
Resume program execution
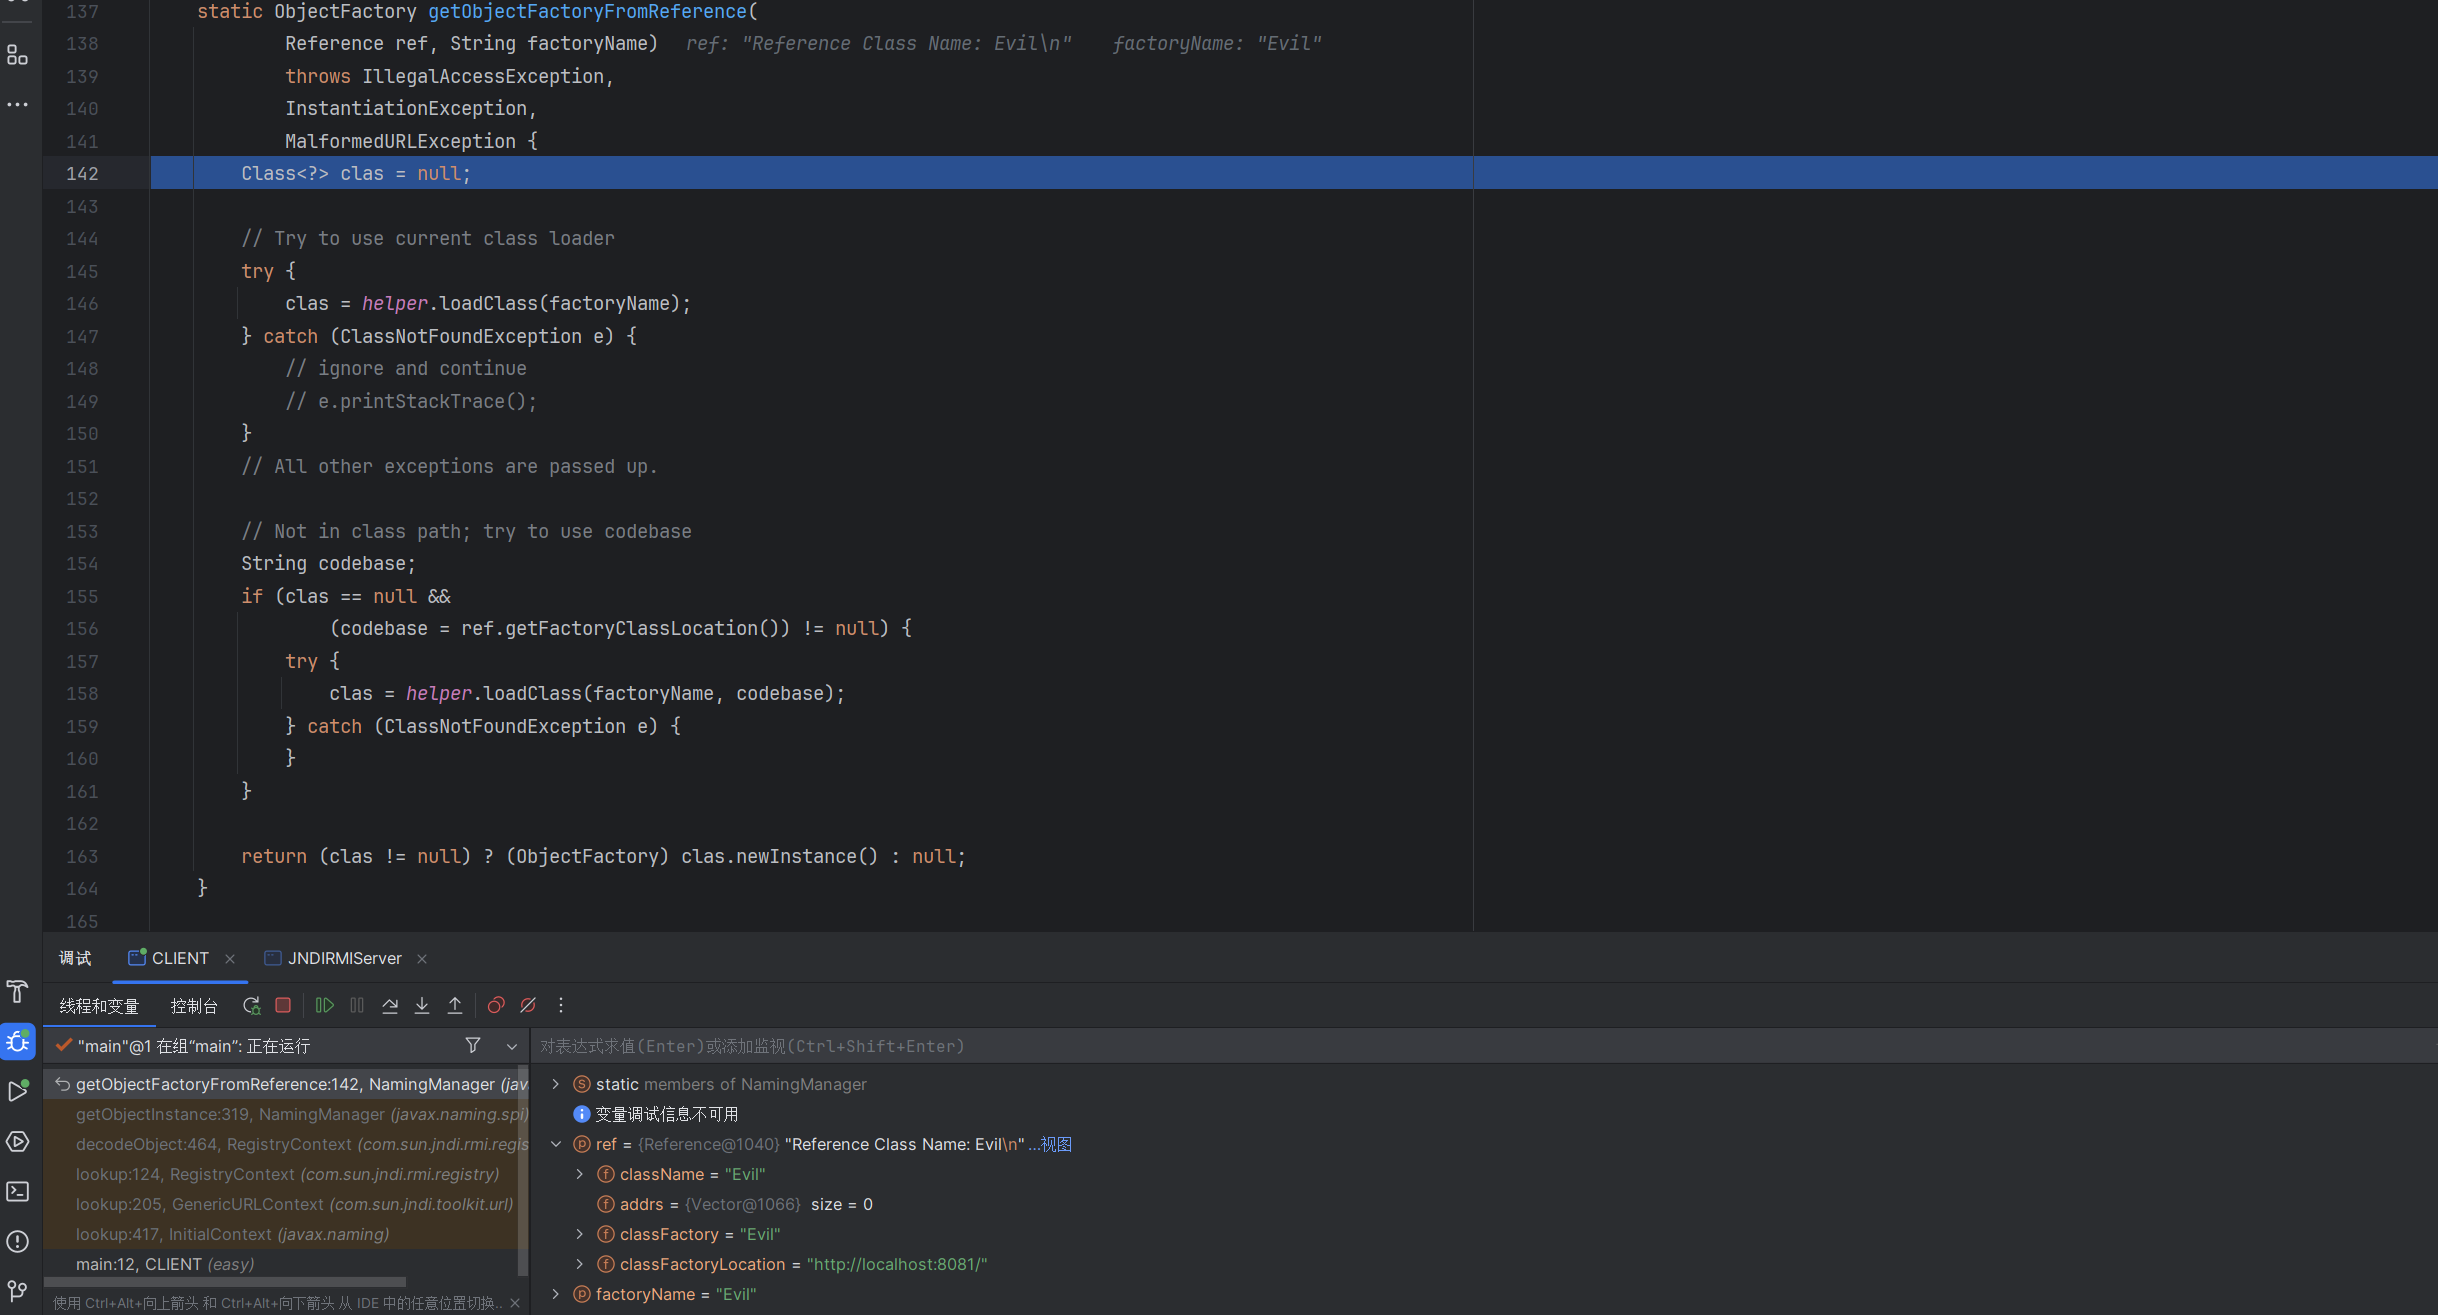click(325, 1005)
